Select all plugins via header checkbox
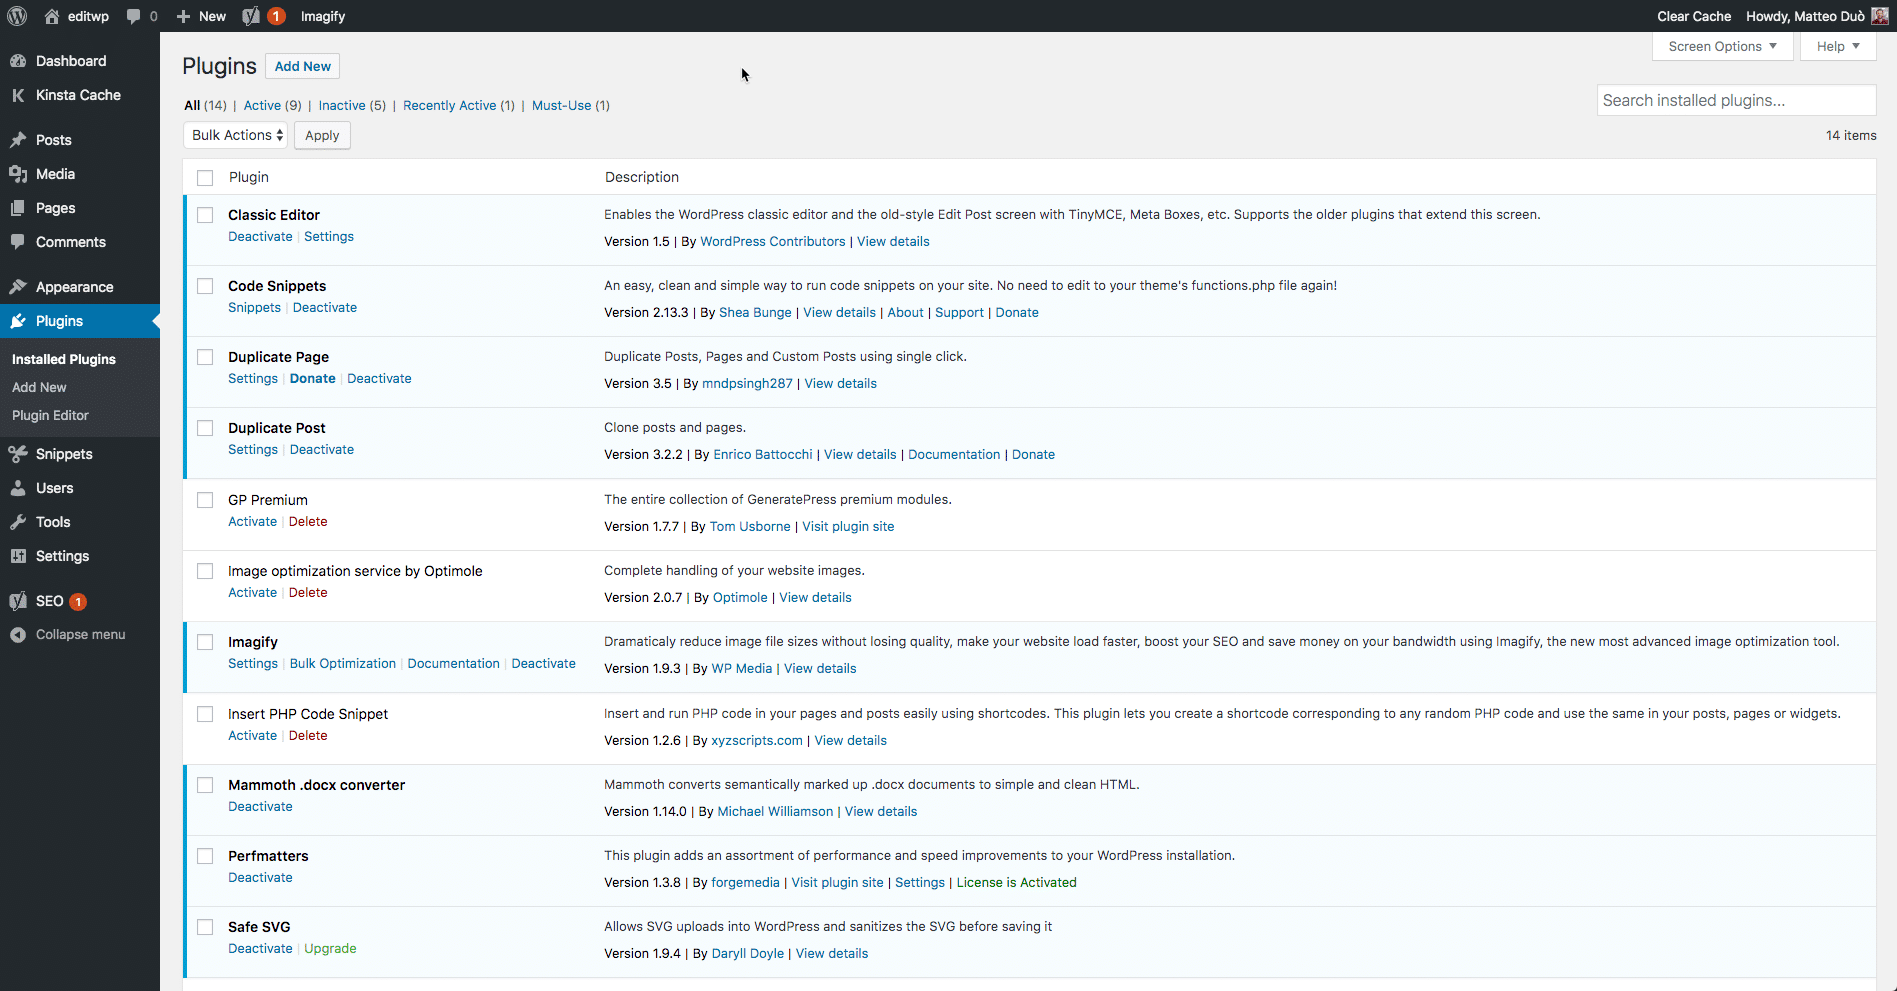Screen dimensions: 1897x991 [205, 177]
